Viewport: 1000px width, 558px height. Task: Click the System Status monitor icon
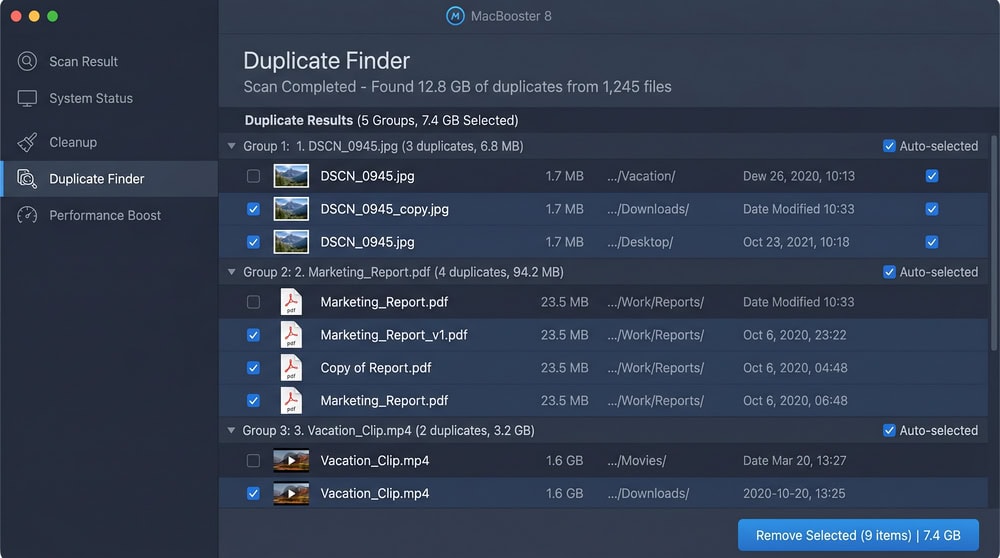pos(27,98)
